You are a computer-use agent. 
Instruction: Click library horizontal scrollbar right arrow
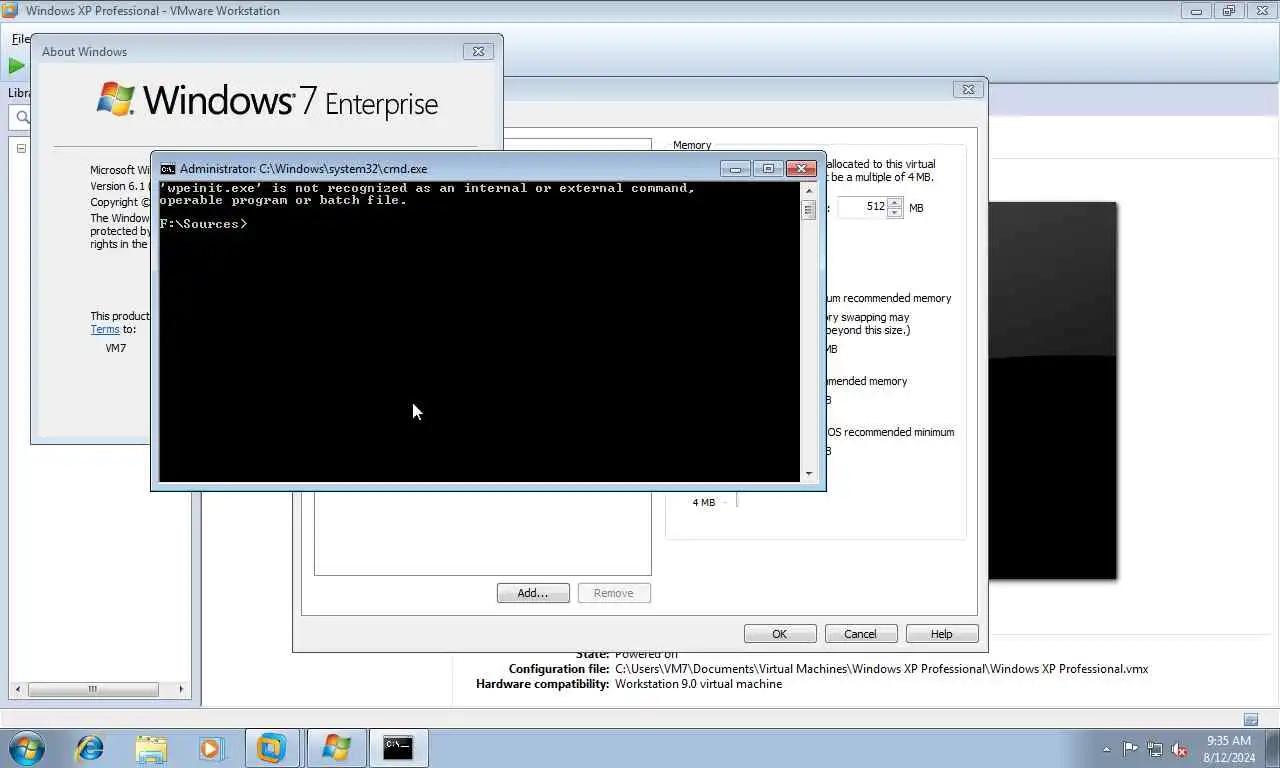point(181,689)
